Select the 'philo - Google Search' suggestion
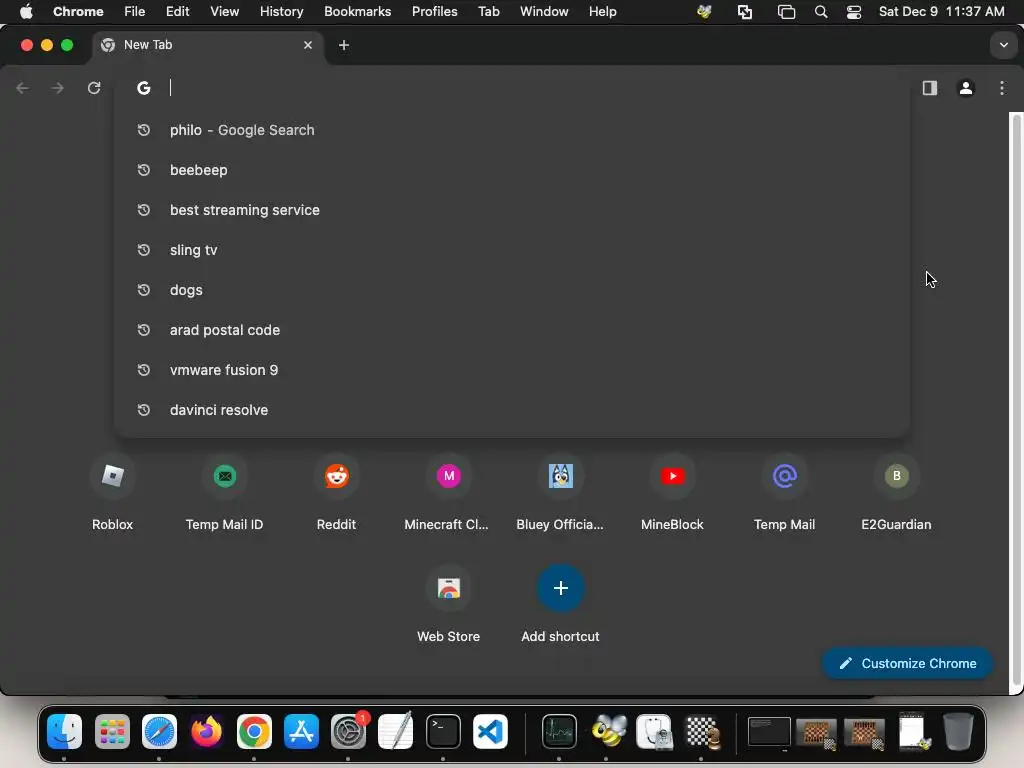Screen dimensions: 1024x768 point(512,130)
